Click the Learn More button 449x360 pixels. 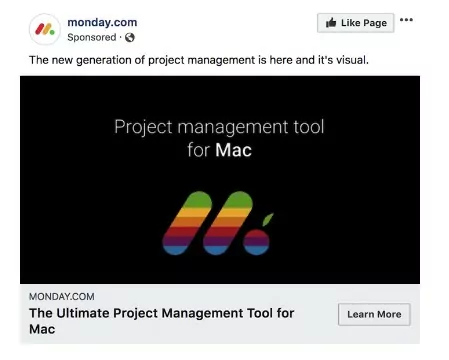(374, 314)
